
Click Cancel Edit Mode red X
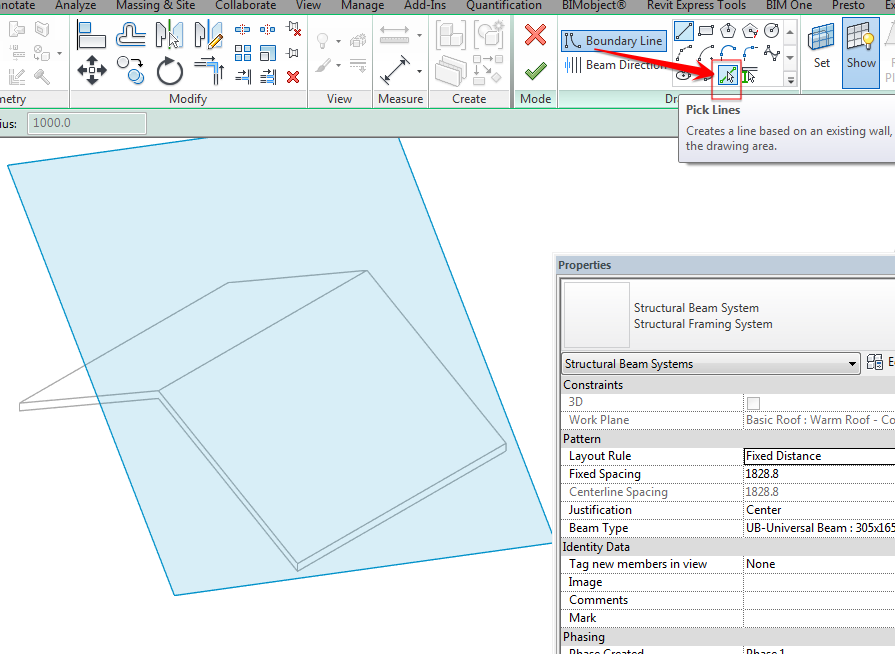(535, 35)
